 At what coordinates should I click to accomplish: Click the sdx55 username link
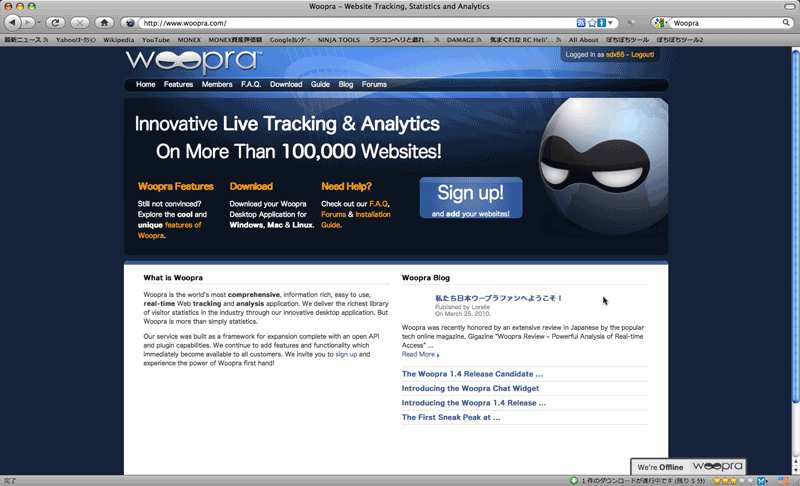pyautogui.click(x=615, y=55)
